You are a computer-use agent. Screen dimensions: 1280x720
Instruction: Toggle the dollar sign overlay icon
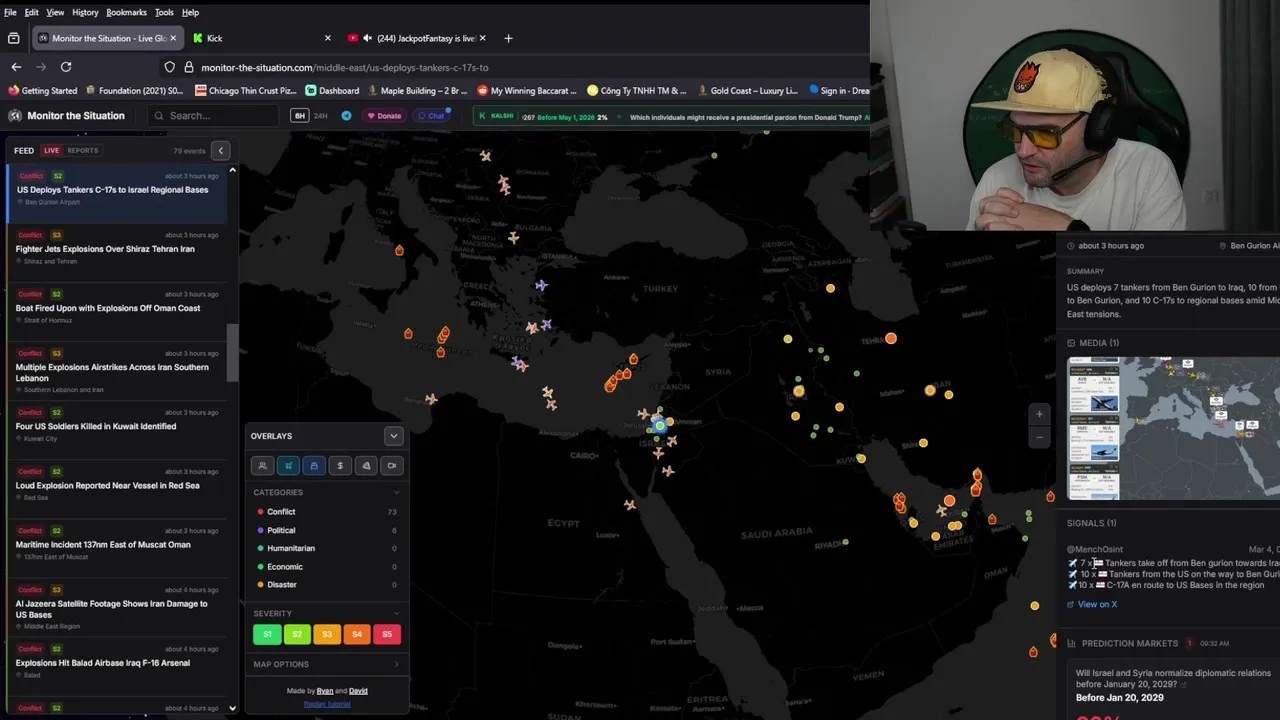click(x=340, y=466)
